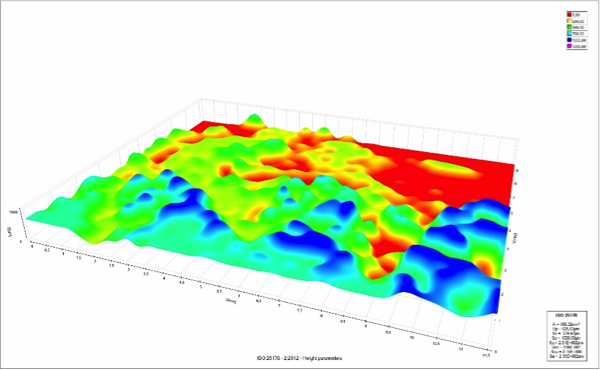
Task: Click the value text beside the magenta swatch
Action: coord(579,46)
